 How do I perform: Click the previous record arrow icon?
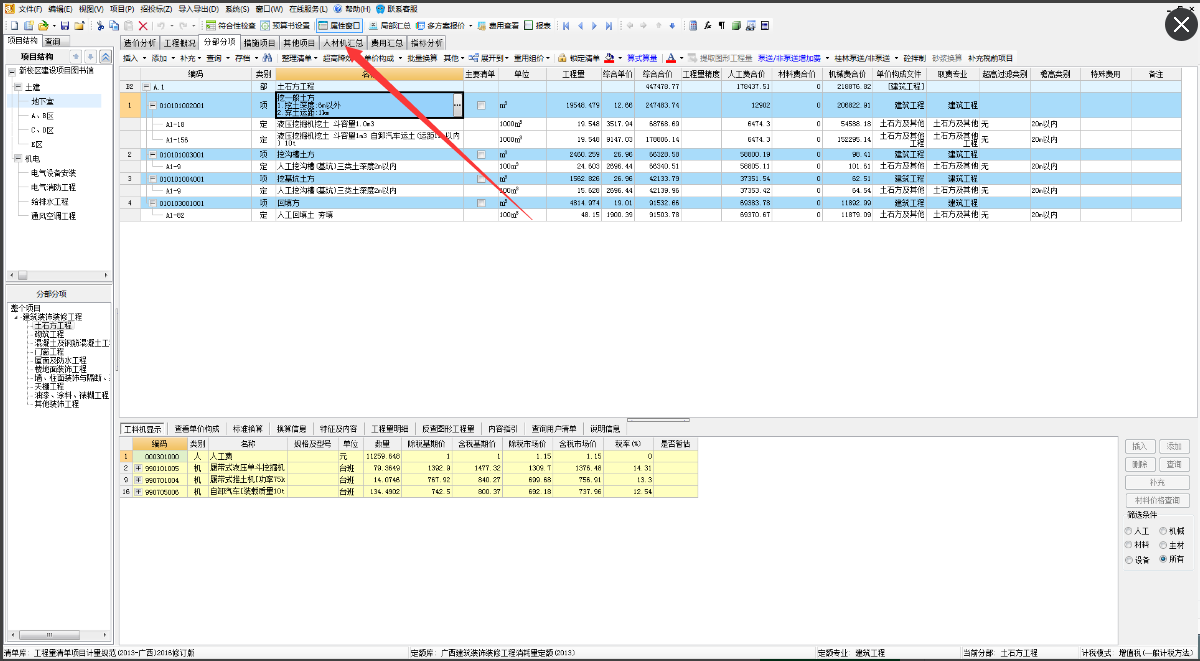pos(581,25)
